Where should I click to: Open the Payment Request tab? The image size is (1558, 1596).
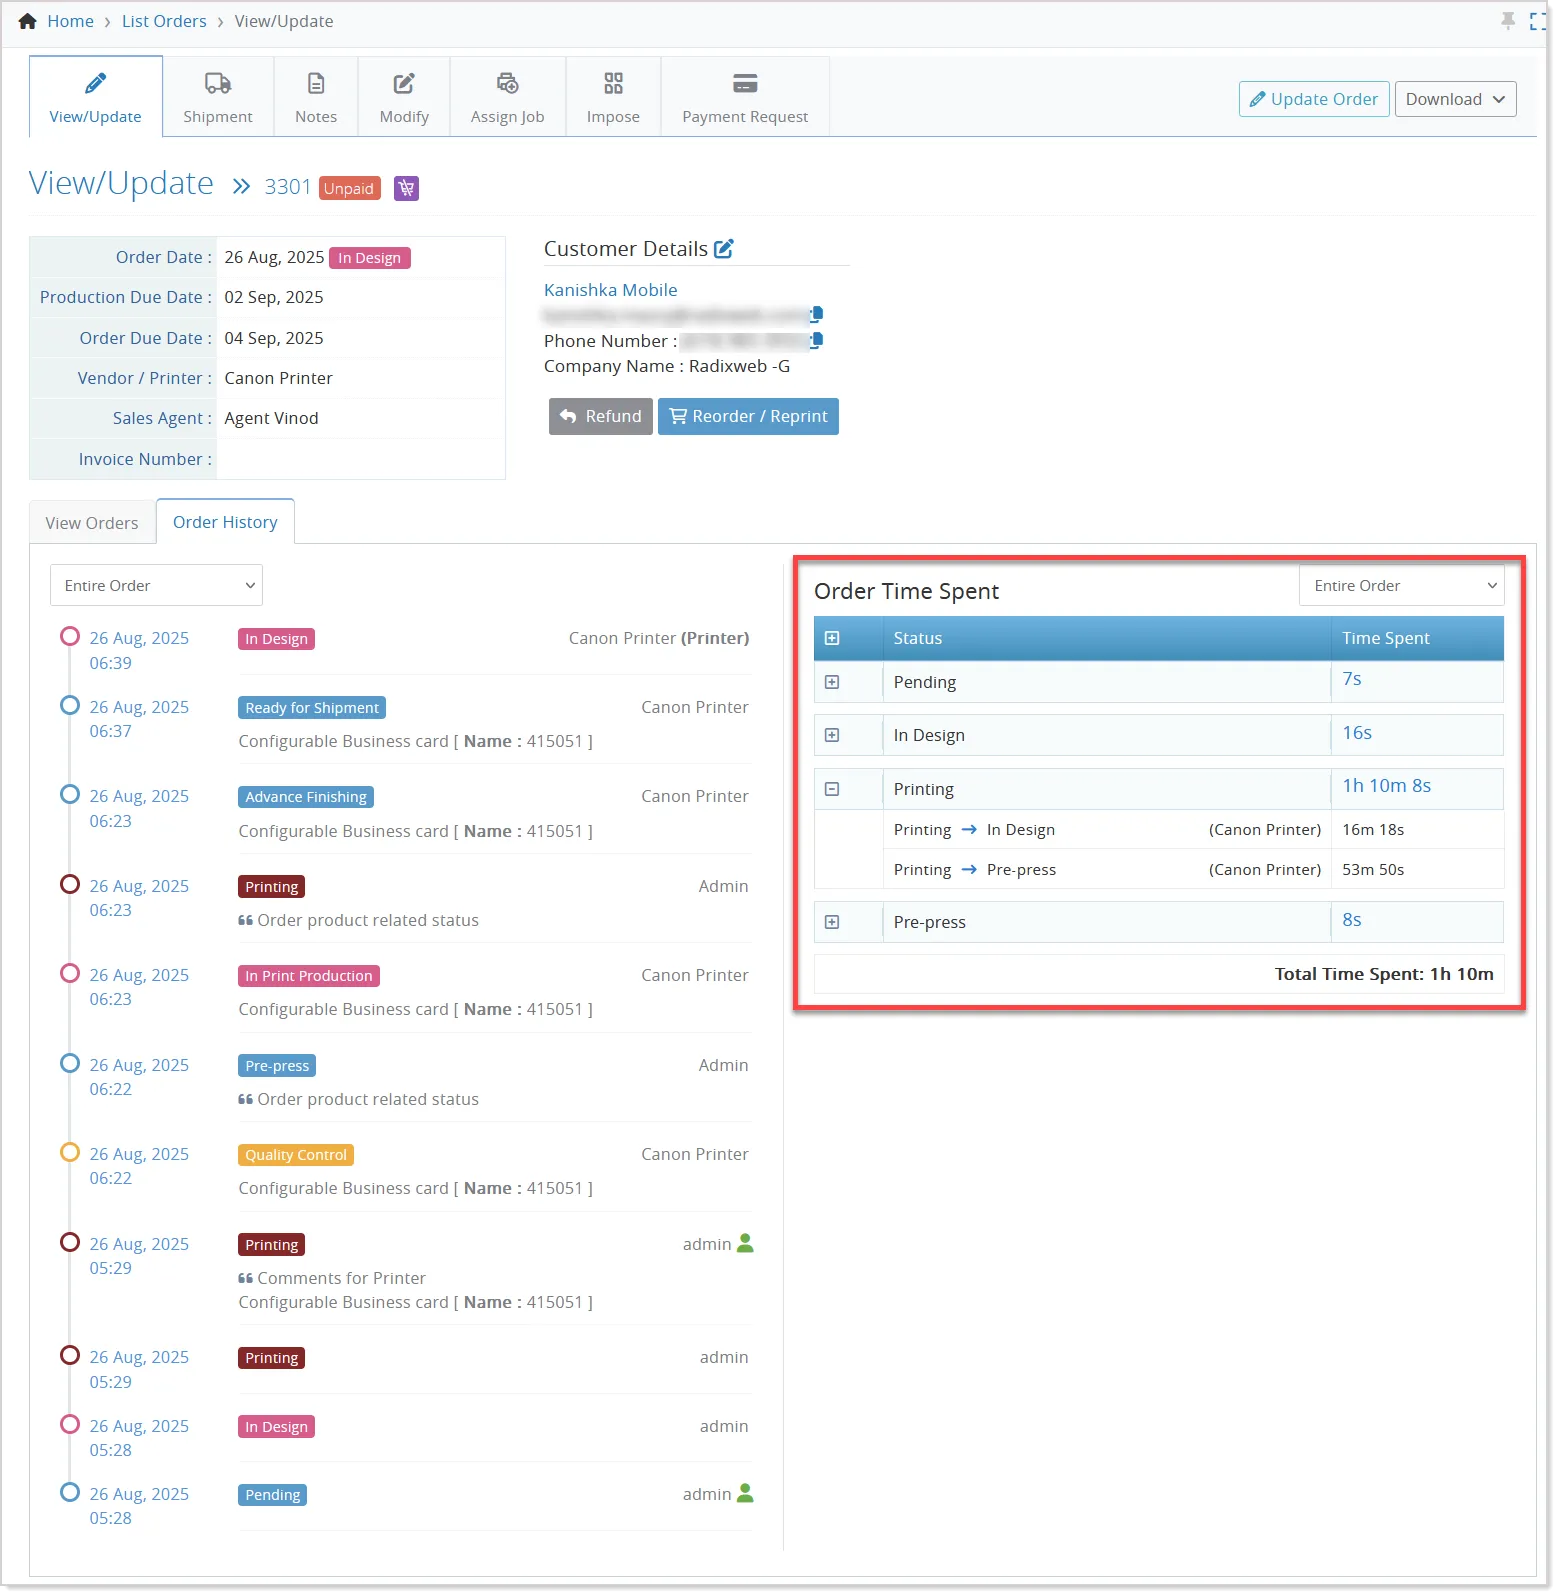745,97
